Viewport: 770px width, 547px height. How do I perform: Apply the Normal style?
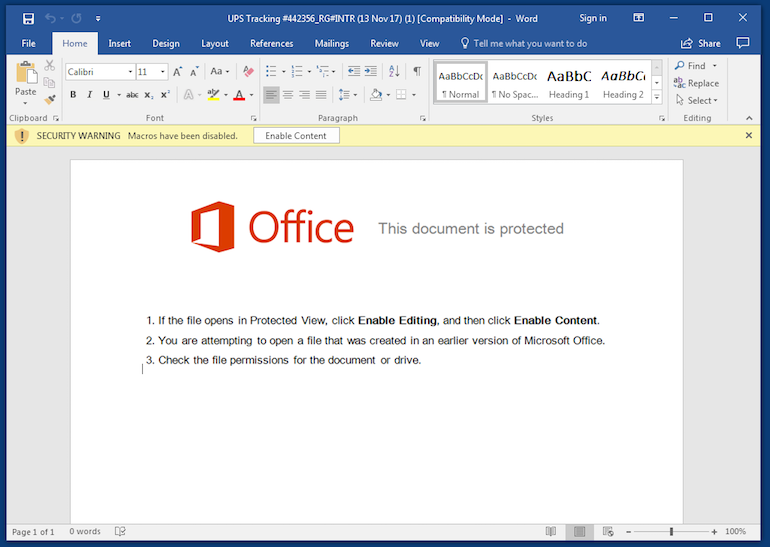[x=461, y=83]
